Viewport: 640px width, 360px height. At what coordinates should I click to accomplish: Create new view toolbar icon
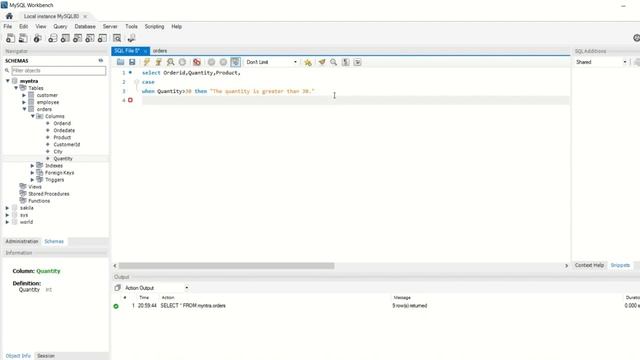point(78,38)
